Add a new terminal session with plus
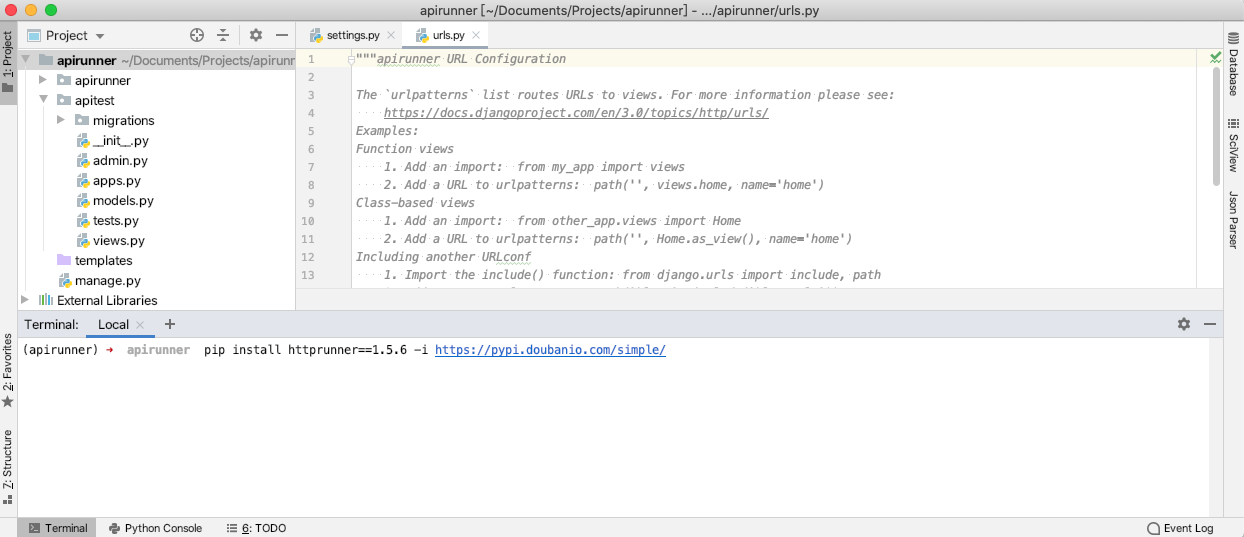The width and height of the screenshot is (1244, 537). (169, 324)
